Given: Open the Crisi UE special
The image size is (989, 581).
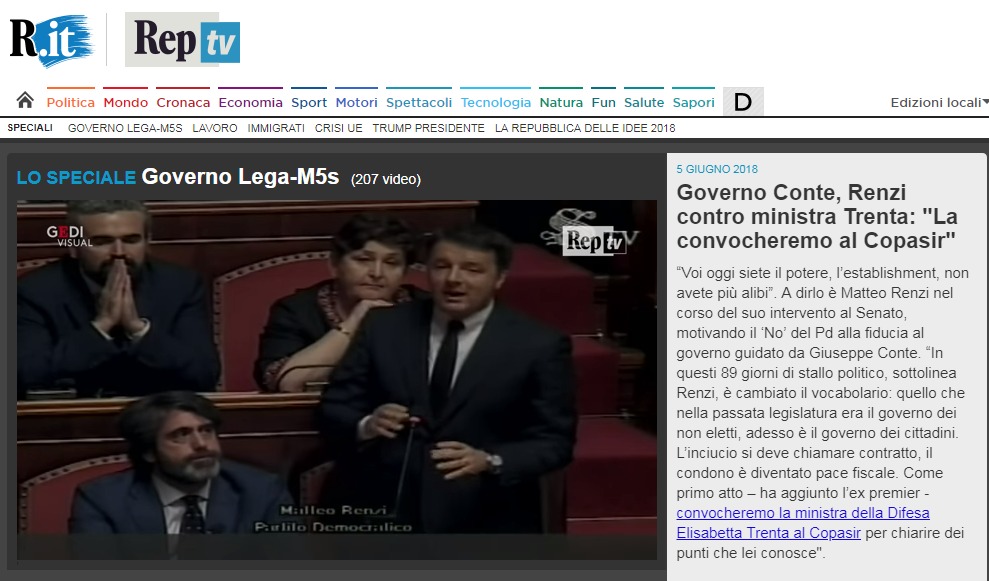Looking at the screenshot, I should (339, 128).
